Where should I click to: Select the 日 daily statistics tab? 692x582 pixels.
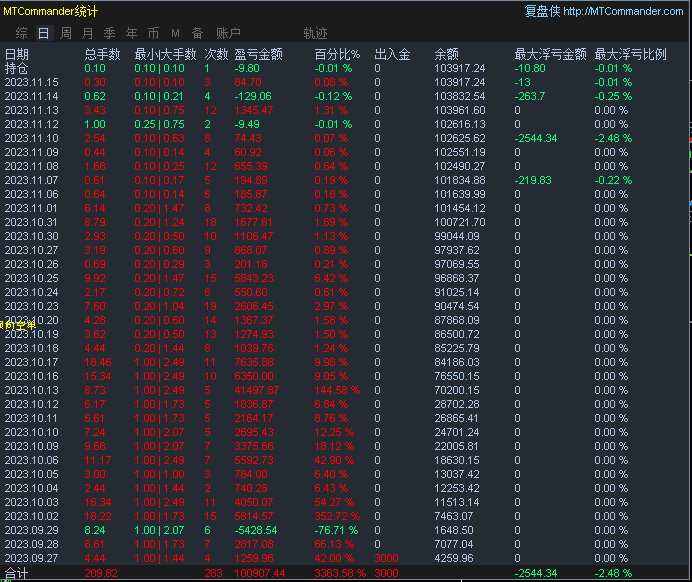click(43, 33)
